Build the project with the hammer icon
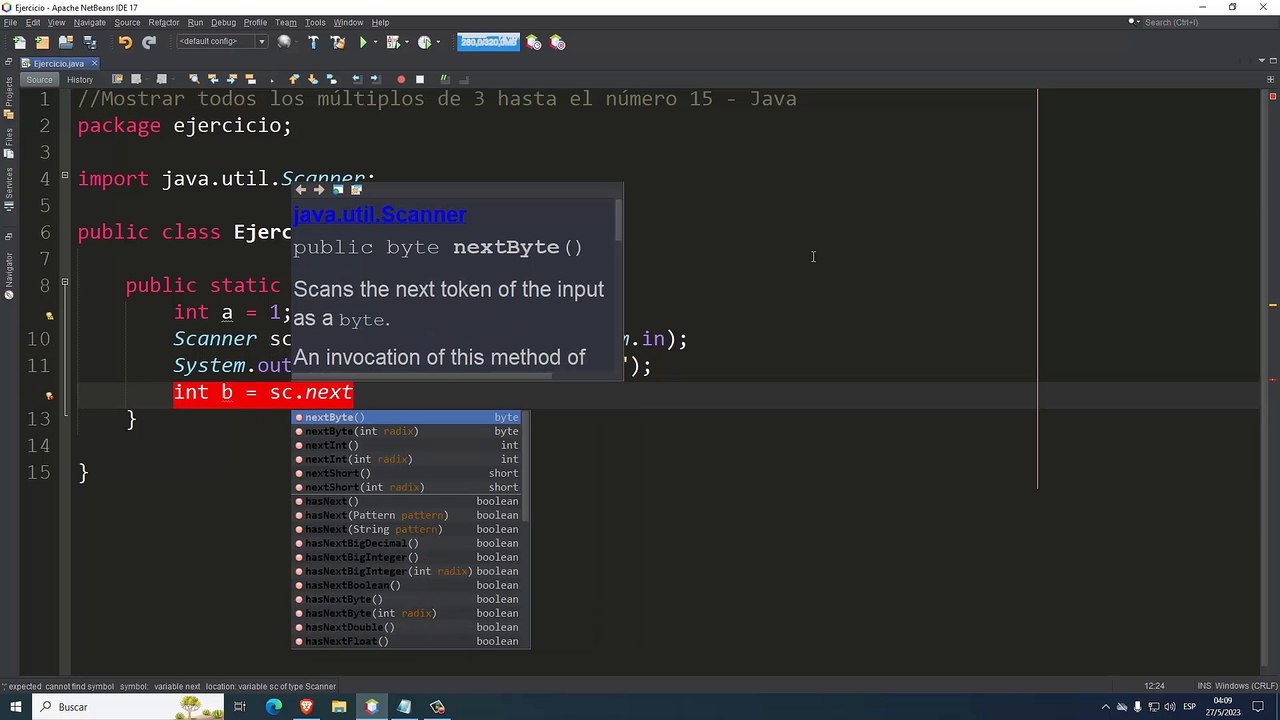1280x720 pixels. click(x=313, y=42)
